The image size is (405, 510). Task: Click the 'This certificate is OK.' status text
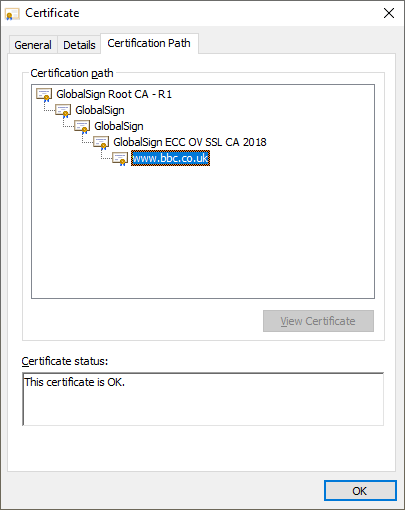(75, 382)
